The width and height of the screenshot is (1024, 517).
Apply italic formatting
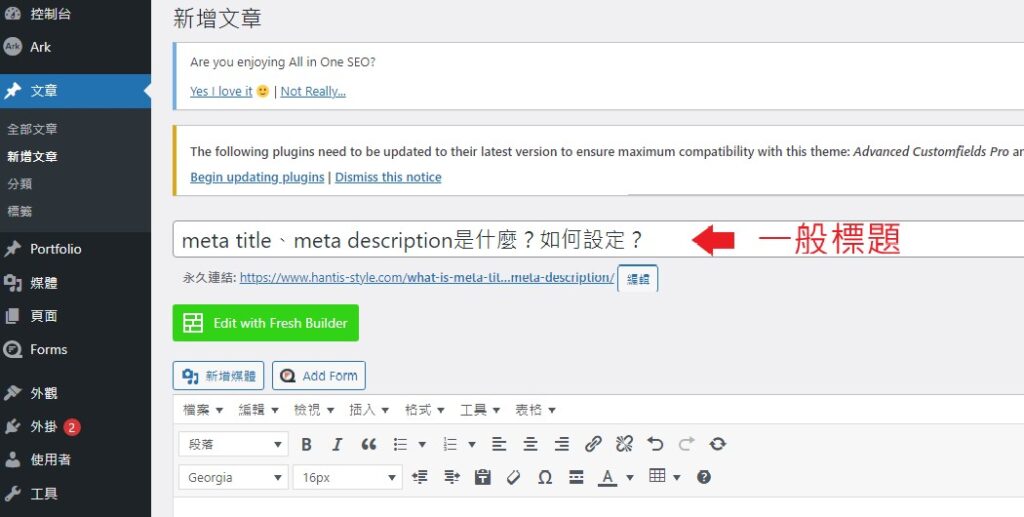point(337,445)
